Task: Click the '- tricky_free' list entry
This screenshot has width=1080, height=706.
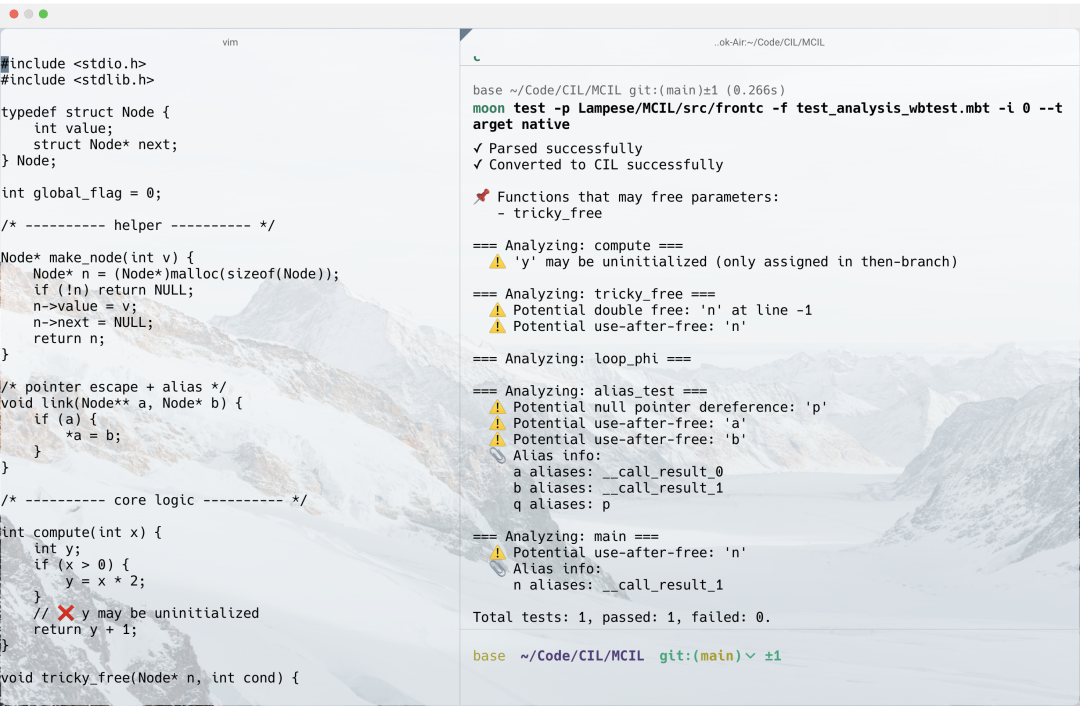Action: (x=550, y=213)
